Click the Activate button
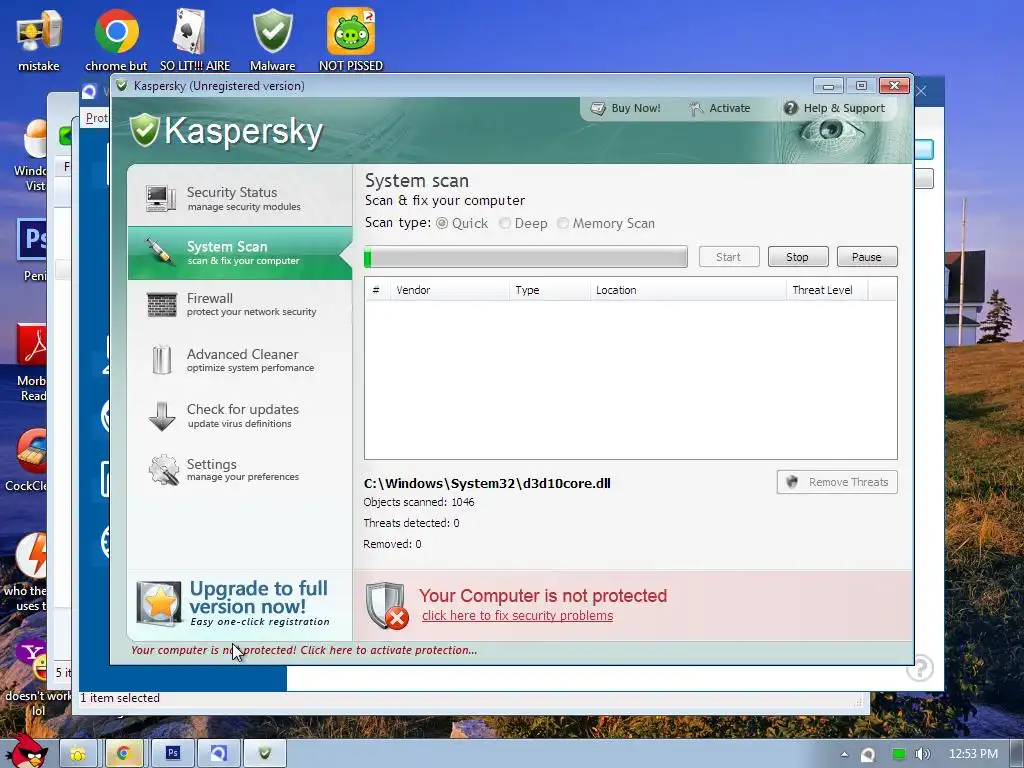Screen dimensions: 1024x768 click(720, 108)
